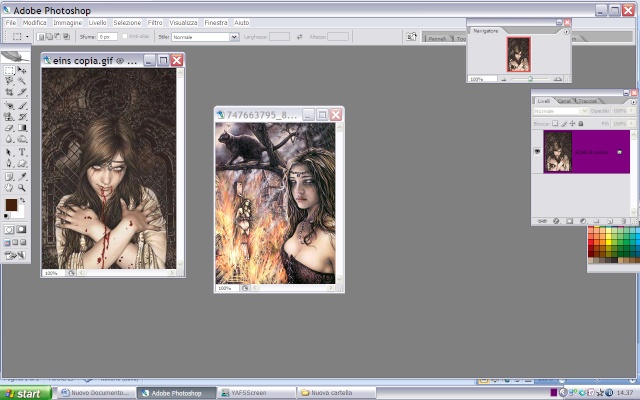The image size is (640, 400).
Task: Select the Brush tool
Action: point(22,106)
